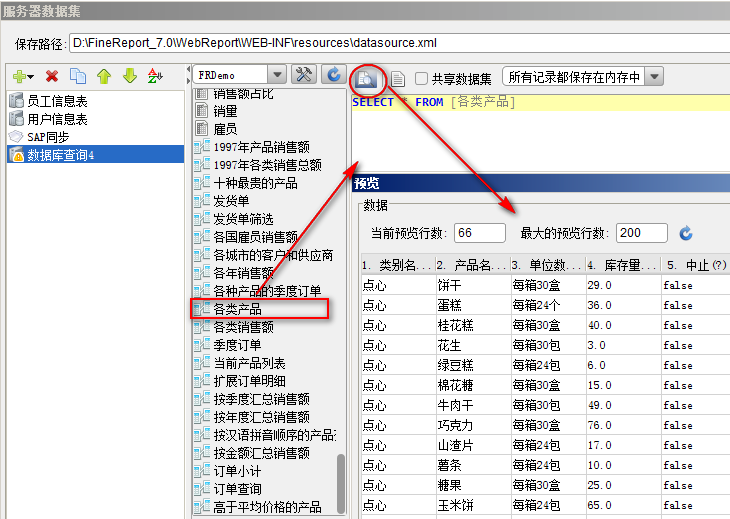Select table 销量 in list
This screenshot has width=730, height=519.
[x=265, y=111]
